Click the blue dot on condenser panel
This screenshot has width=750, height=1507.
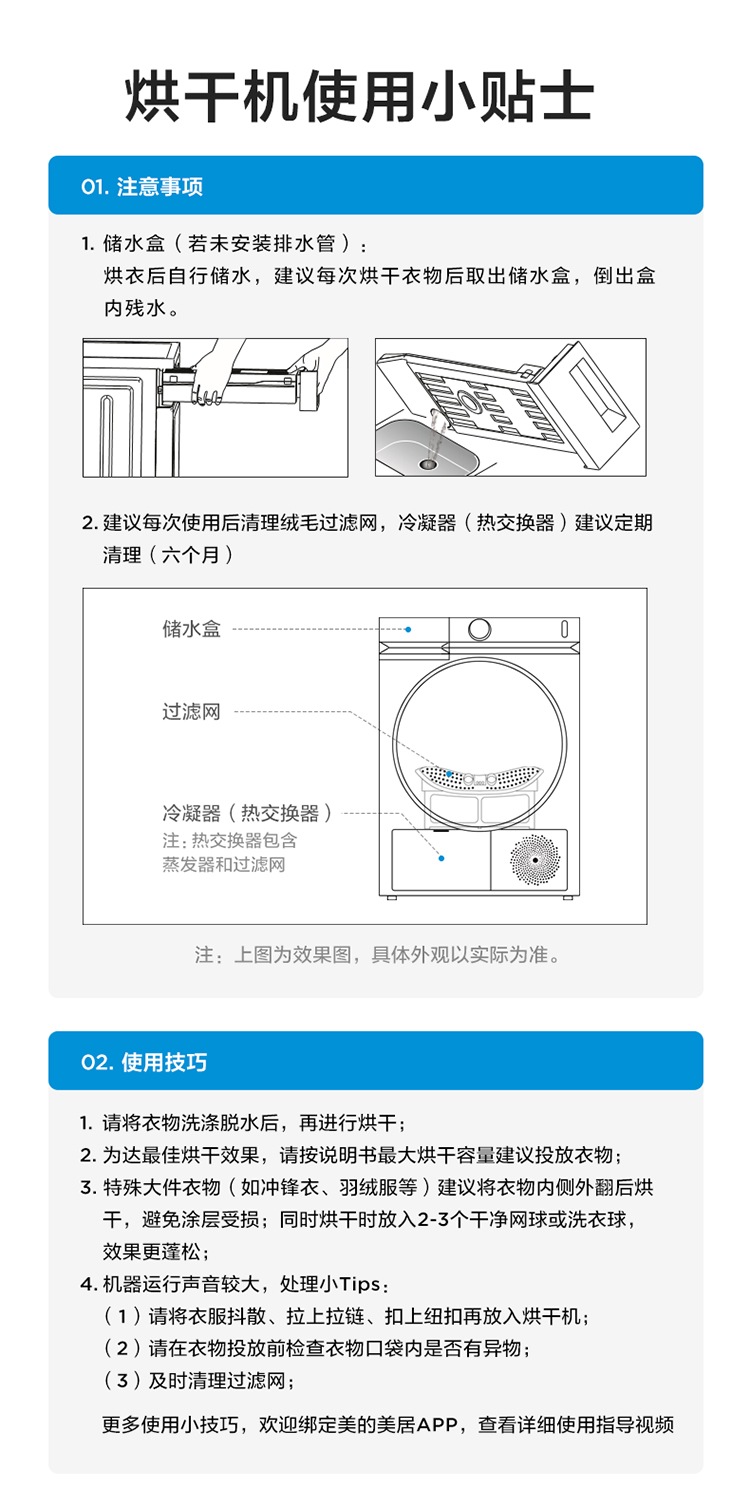click(441, 857)
